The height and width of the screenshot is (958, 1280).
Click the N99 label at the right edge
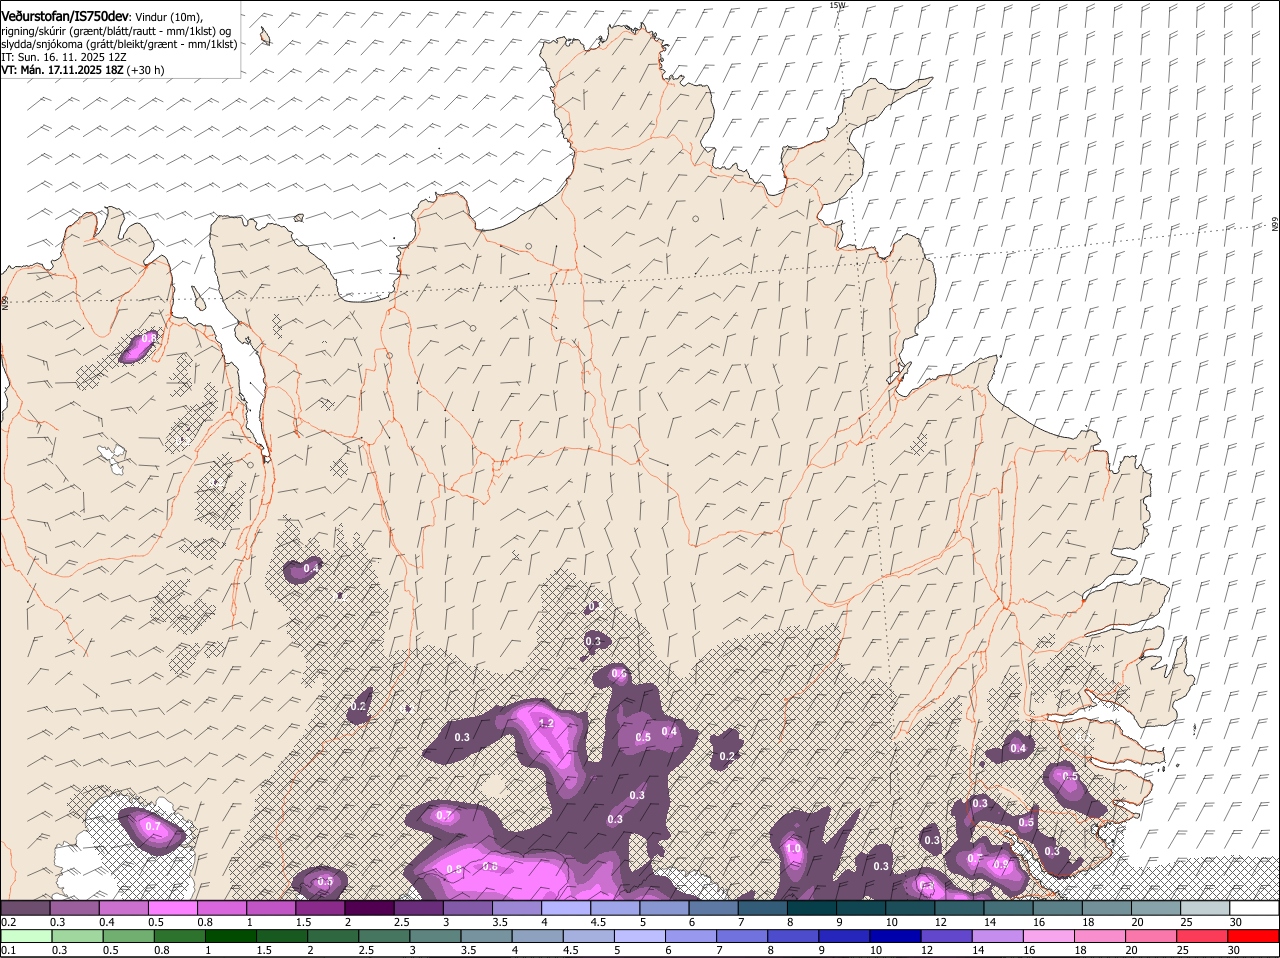coord(1275,225)
